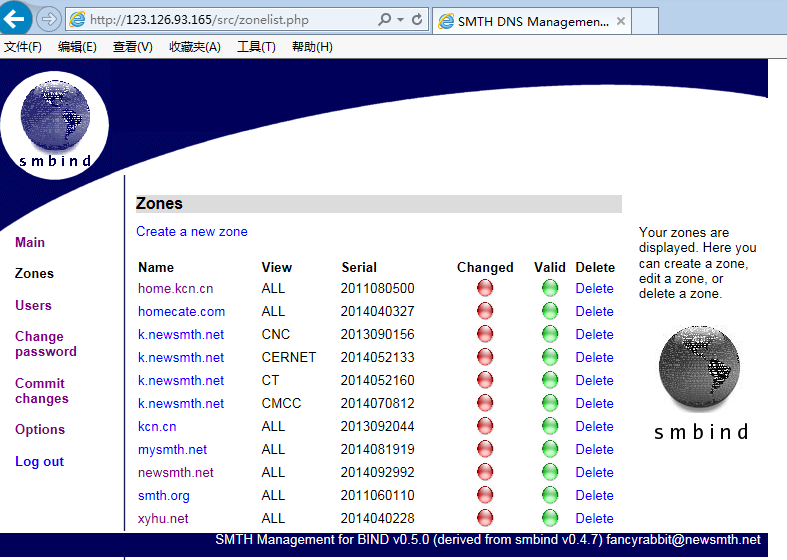Click green Valid indicator for homecate.com
The width and height of the screenshot is (787, 560).
pyautogui.click(x=550, y=311)
